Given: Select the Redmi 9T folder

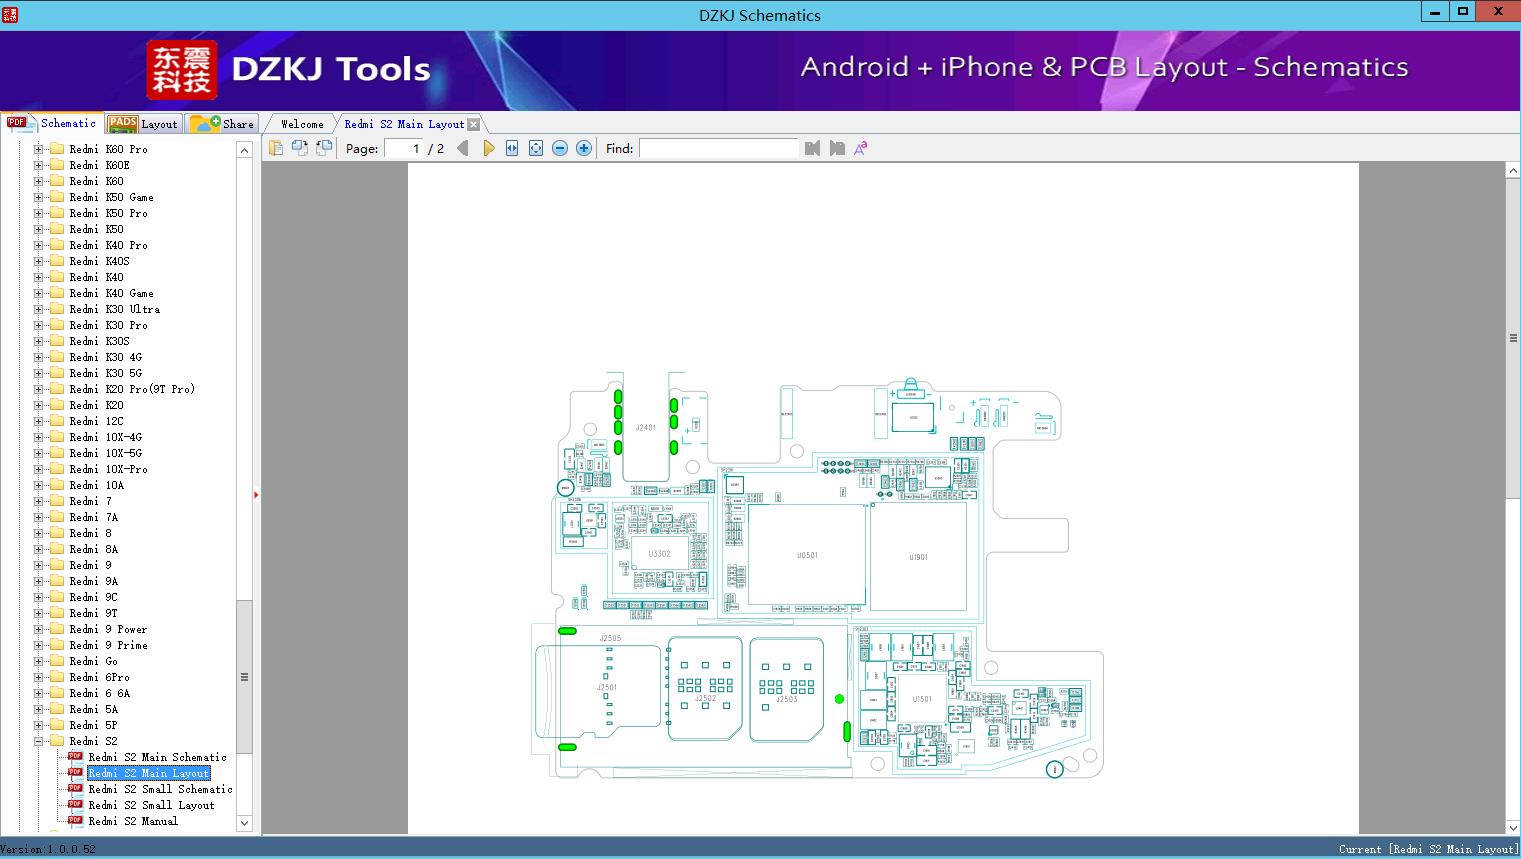Looking at the screenshot, I should pos(93,613).
